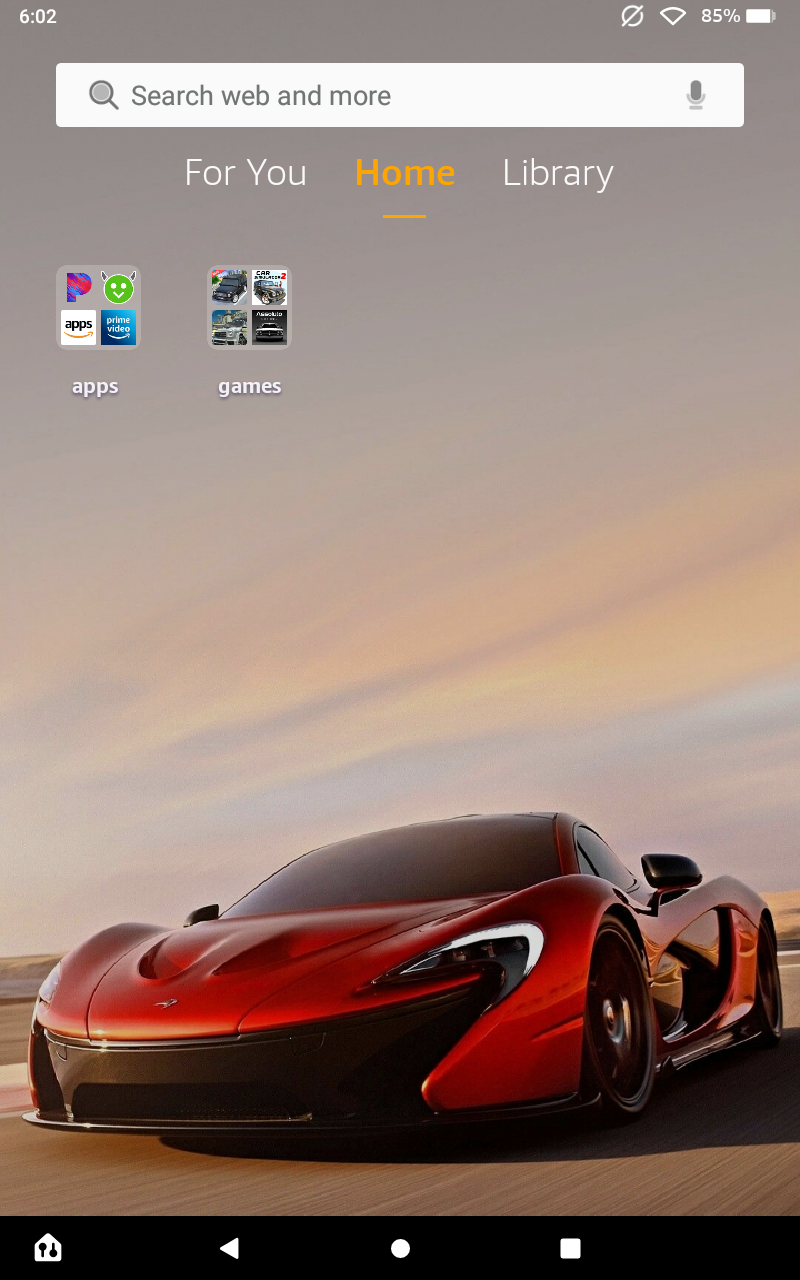Screen dimensions: 800x1280
Task: Tap the Back navigation button
Action: click(230, 1247)
